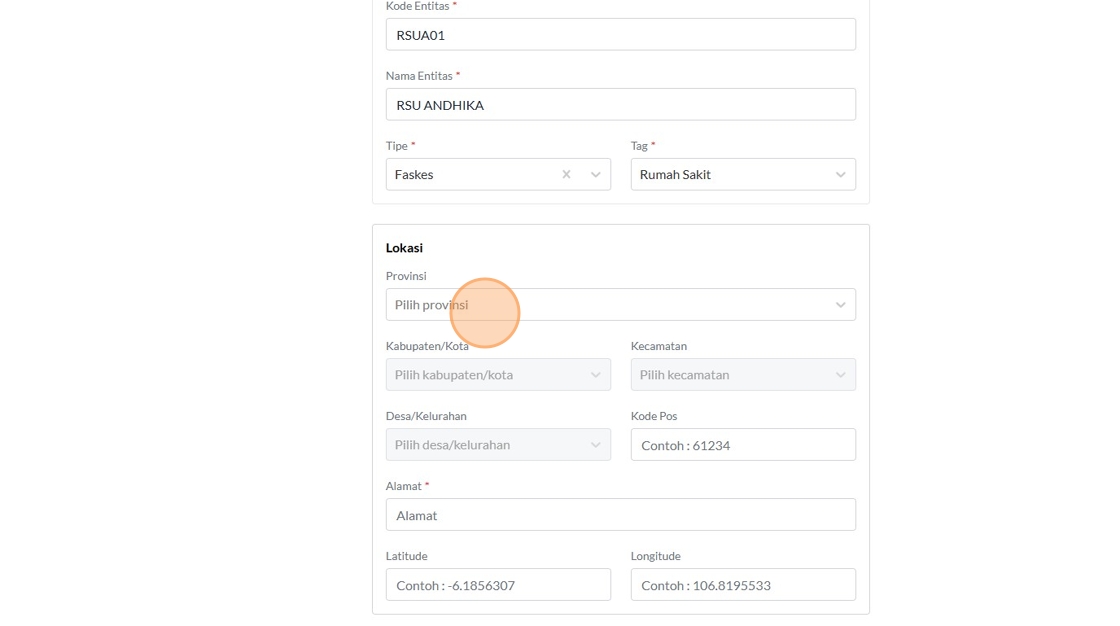
Task: Click the Desa/Kelurahan chevron arrow
Action: tap(595, 445)
